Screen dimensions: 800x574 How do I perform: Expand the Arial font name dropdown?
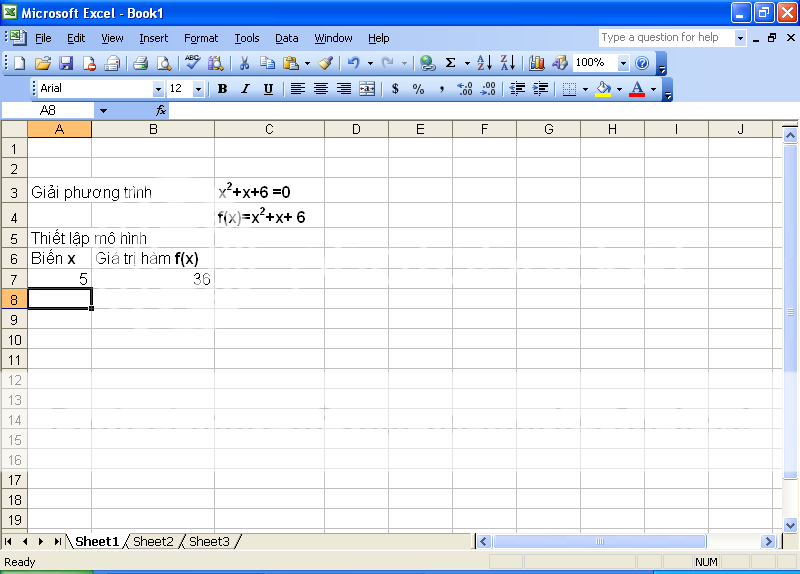157,89
